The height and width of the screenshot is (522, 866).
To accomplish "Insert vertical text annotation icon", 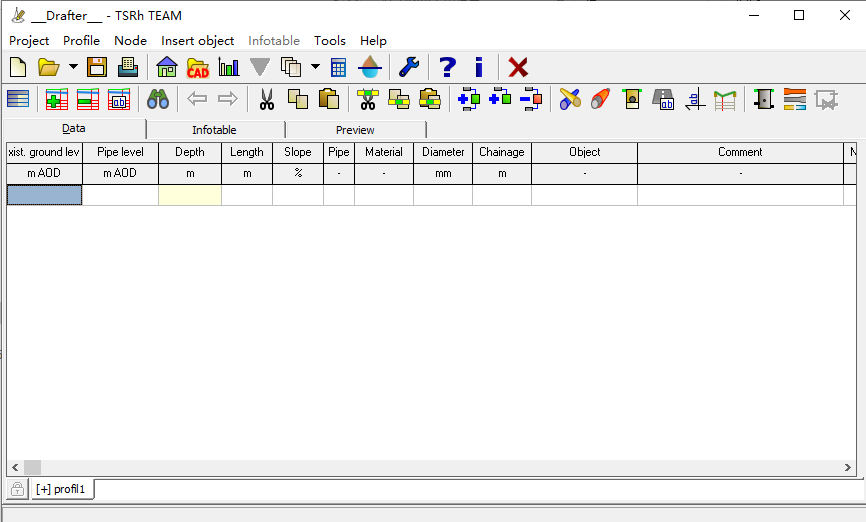I will point(695,99).
